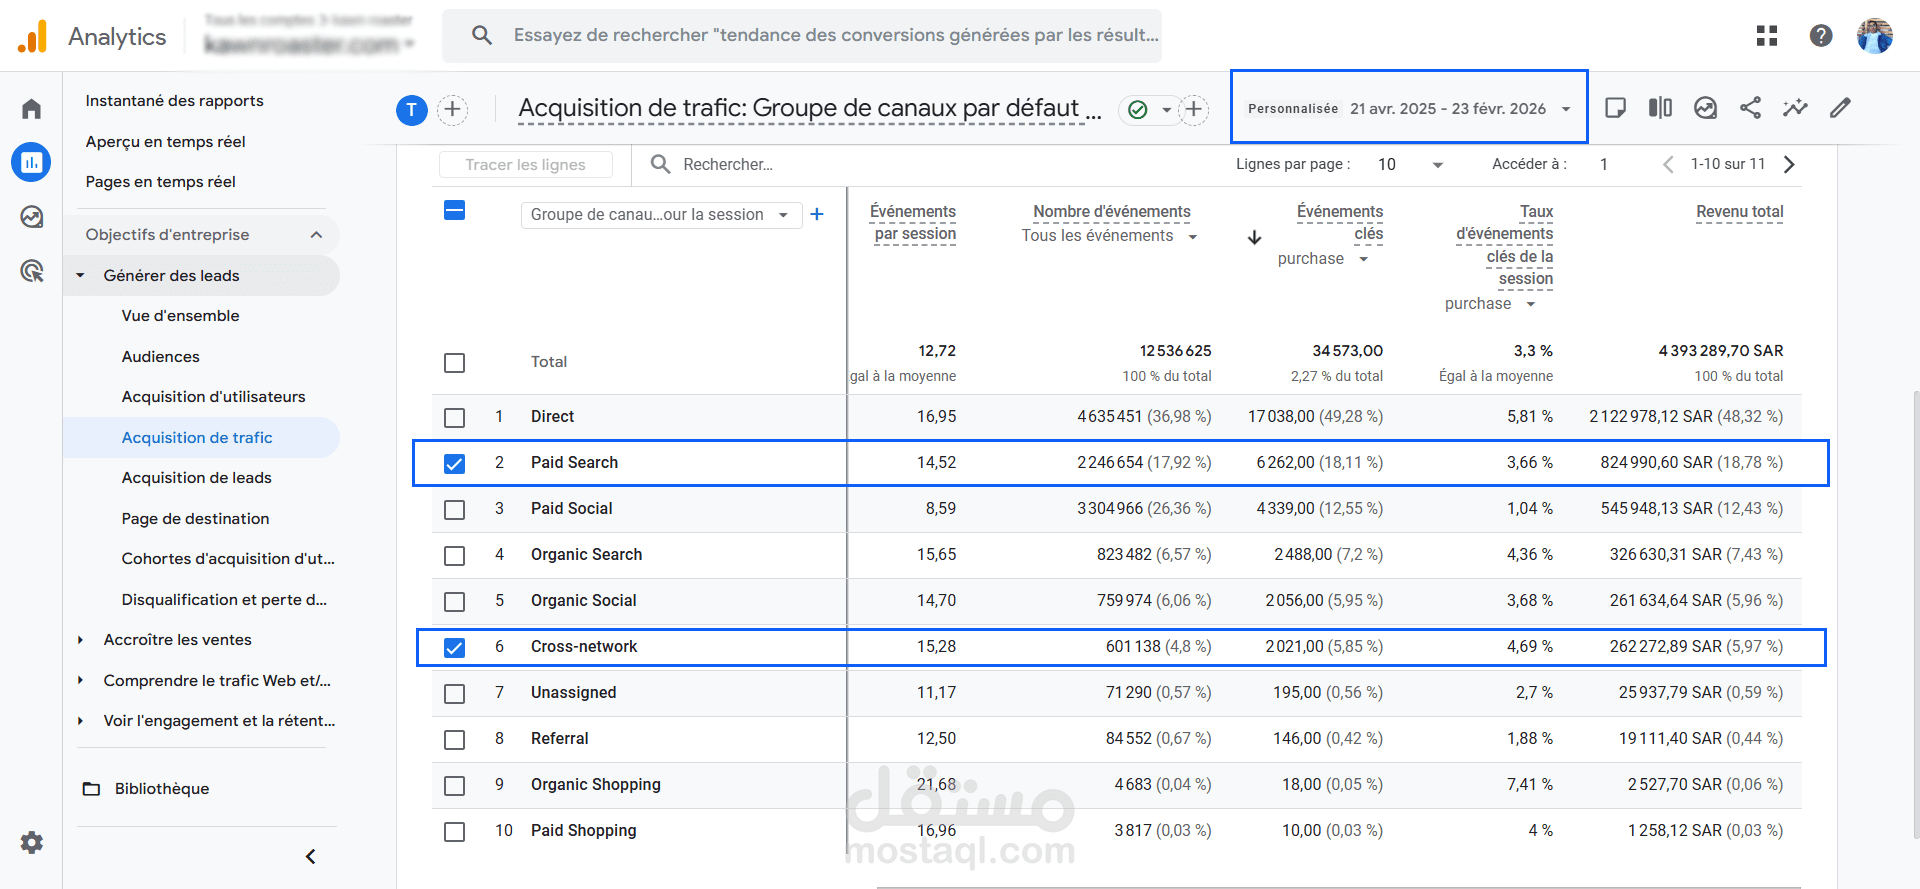Tick the Organic Search row checkbox
Viewport: 1920px width, 889px height.
pyautogui.click(x=455, y=555)
